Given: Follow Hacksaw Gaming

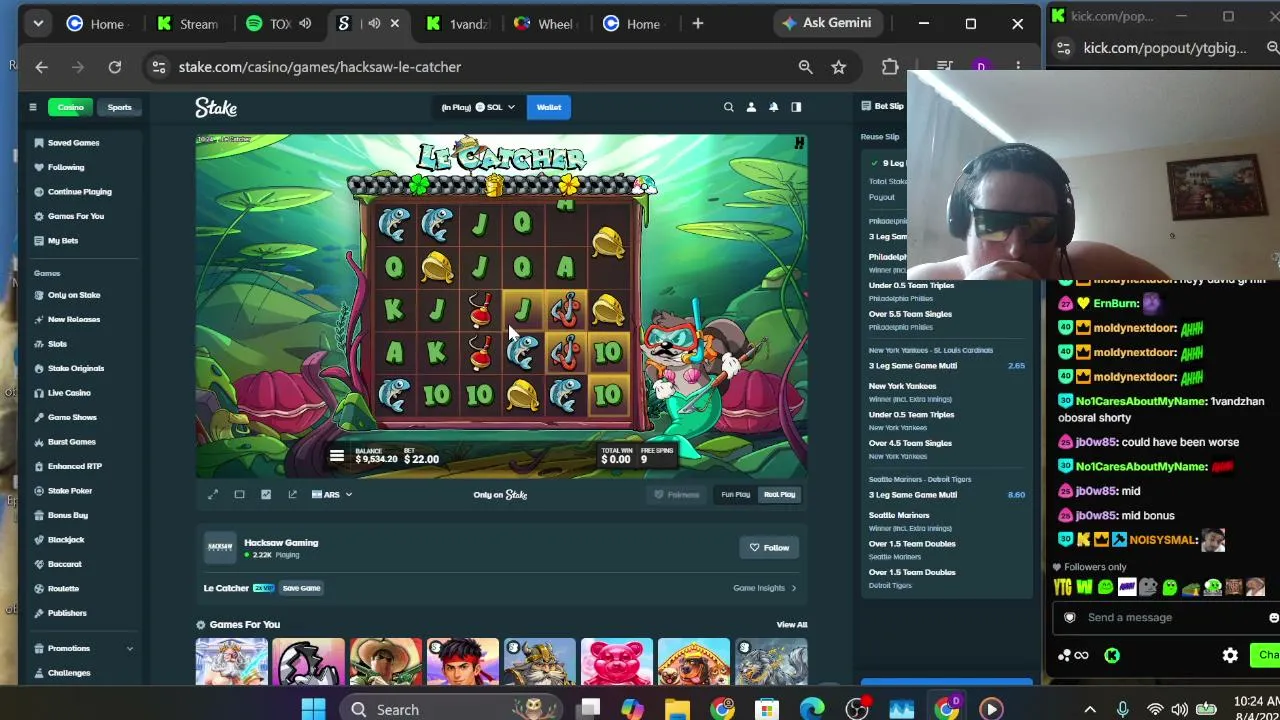Looking at the screenshot, I should coord(770,548).
